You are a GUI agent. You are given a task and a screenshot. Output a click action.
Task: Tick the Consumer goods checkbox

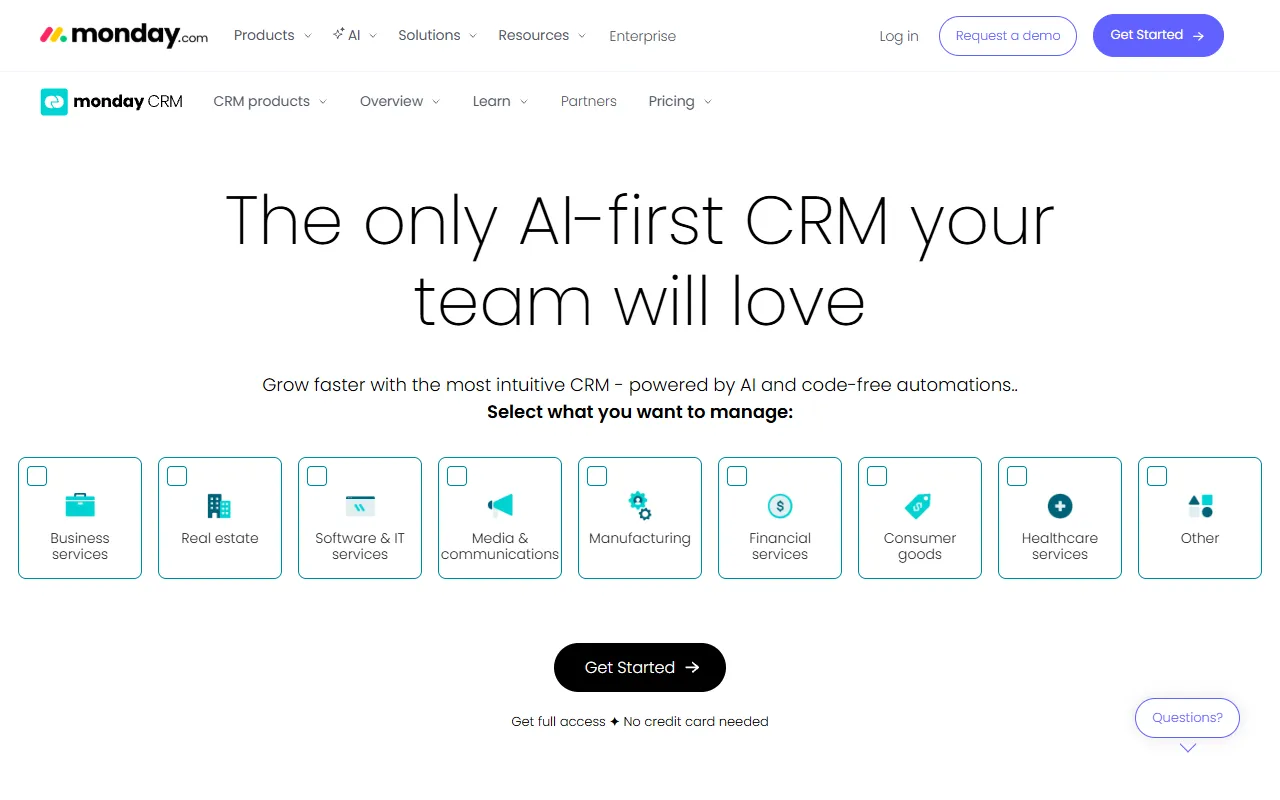pyautogui.click(x=877, y=476)
